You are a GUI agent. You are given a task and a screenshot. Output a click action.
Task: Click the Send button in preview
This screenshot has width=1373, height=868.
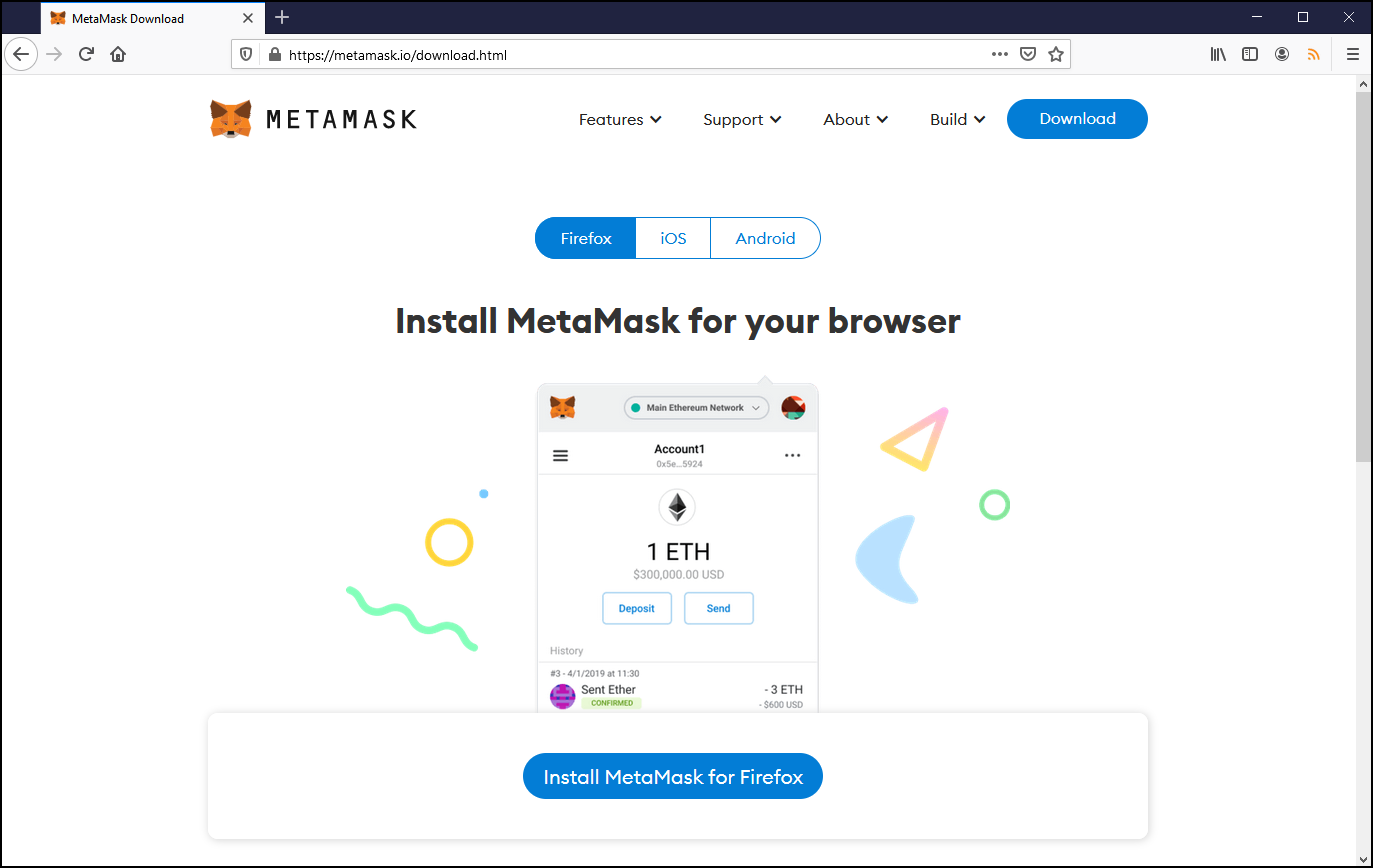point(719,608)
